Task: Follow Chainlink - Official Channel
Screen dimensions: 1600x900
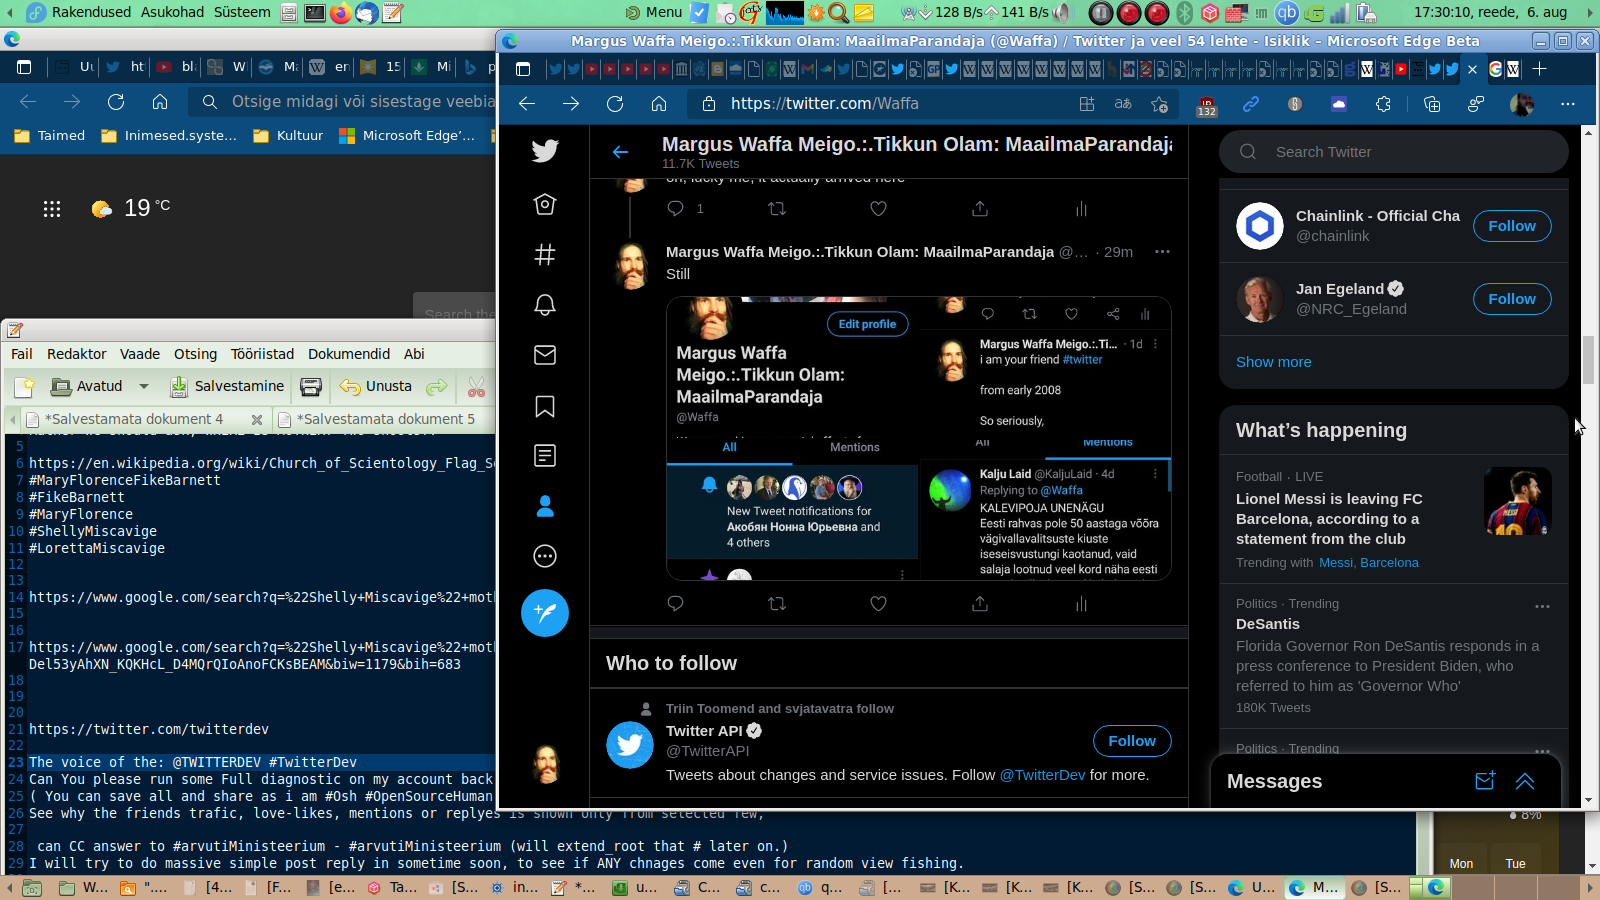Action: point(1512,226)
